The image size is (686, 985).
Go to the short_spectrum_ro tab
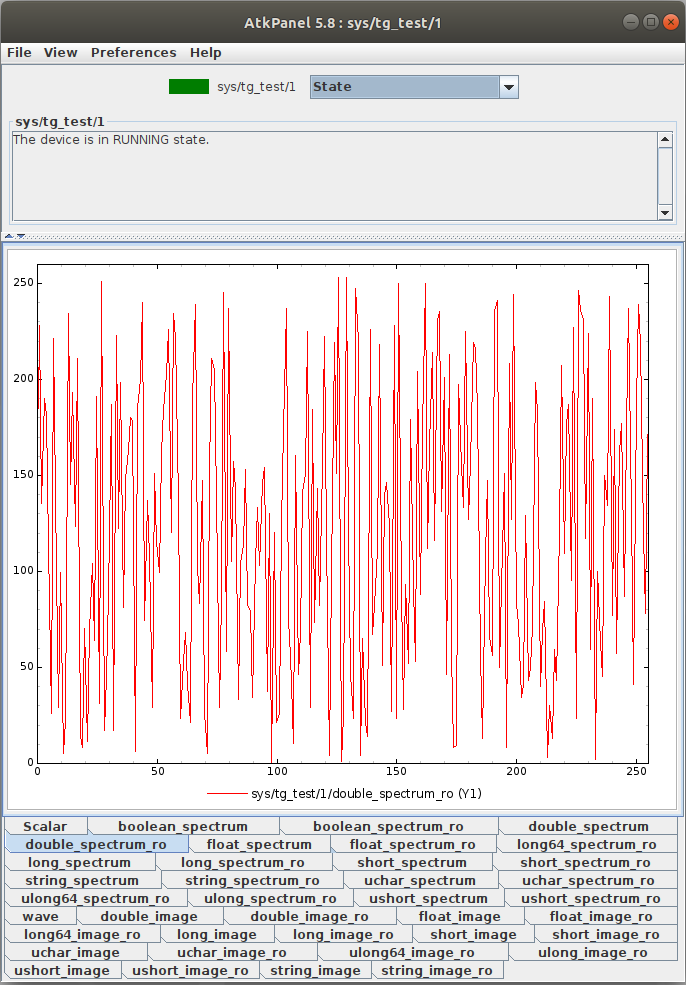tap(585, 863)
